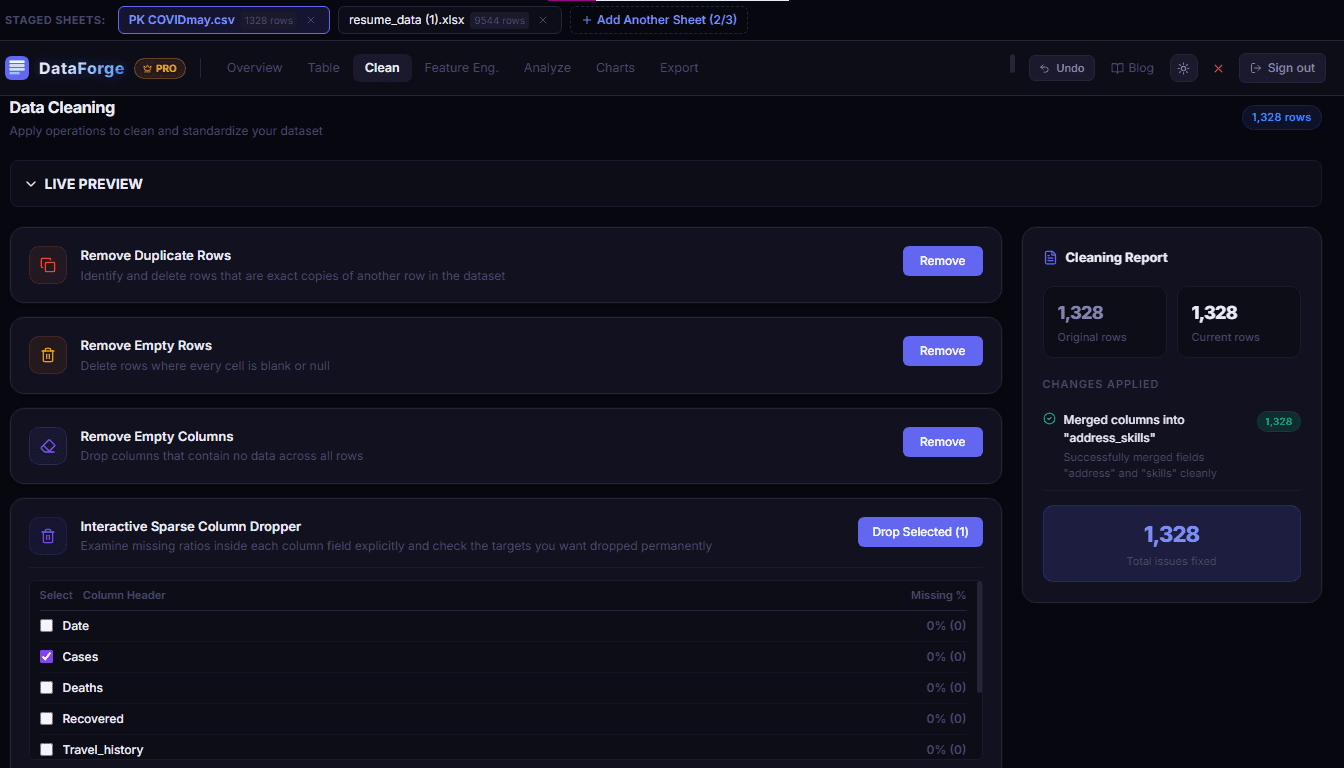Open the Table tab
Image resolution: width=1344 pixels, height=768 pixels.
click(324, 68)
